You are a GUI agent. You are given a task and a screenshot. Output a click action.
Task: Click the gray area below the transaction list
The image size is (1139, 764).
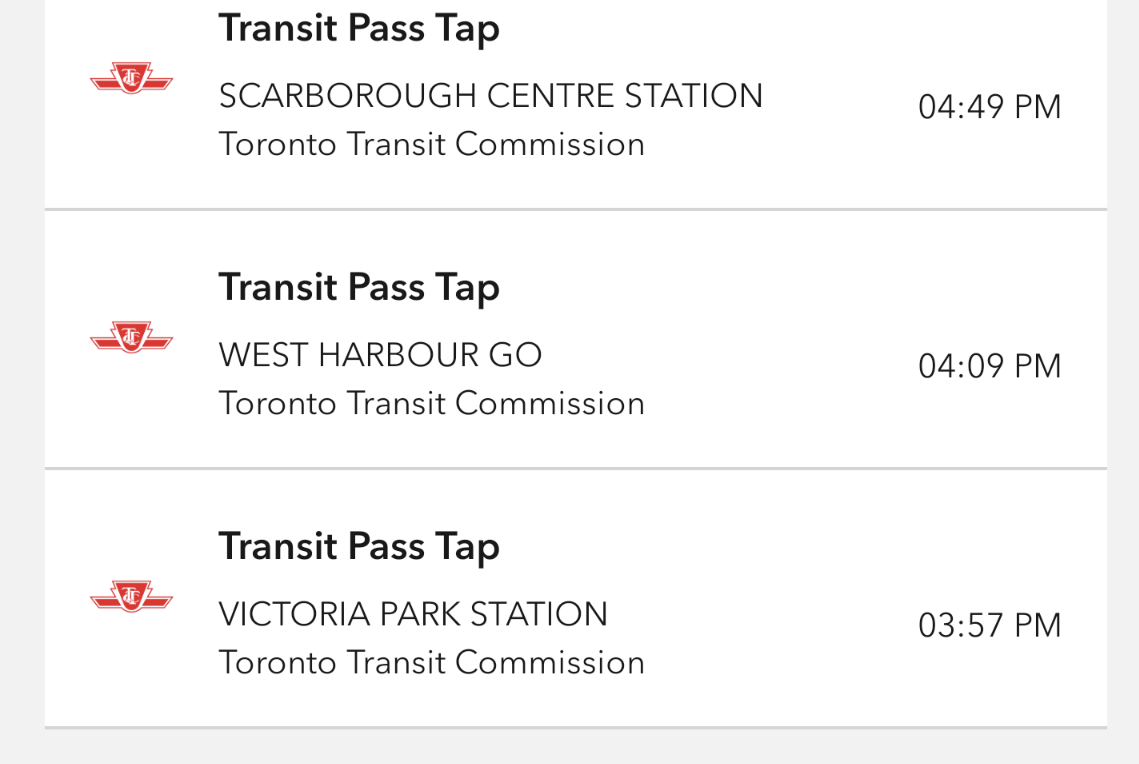pos(575,747)
